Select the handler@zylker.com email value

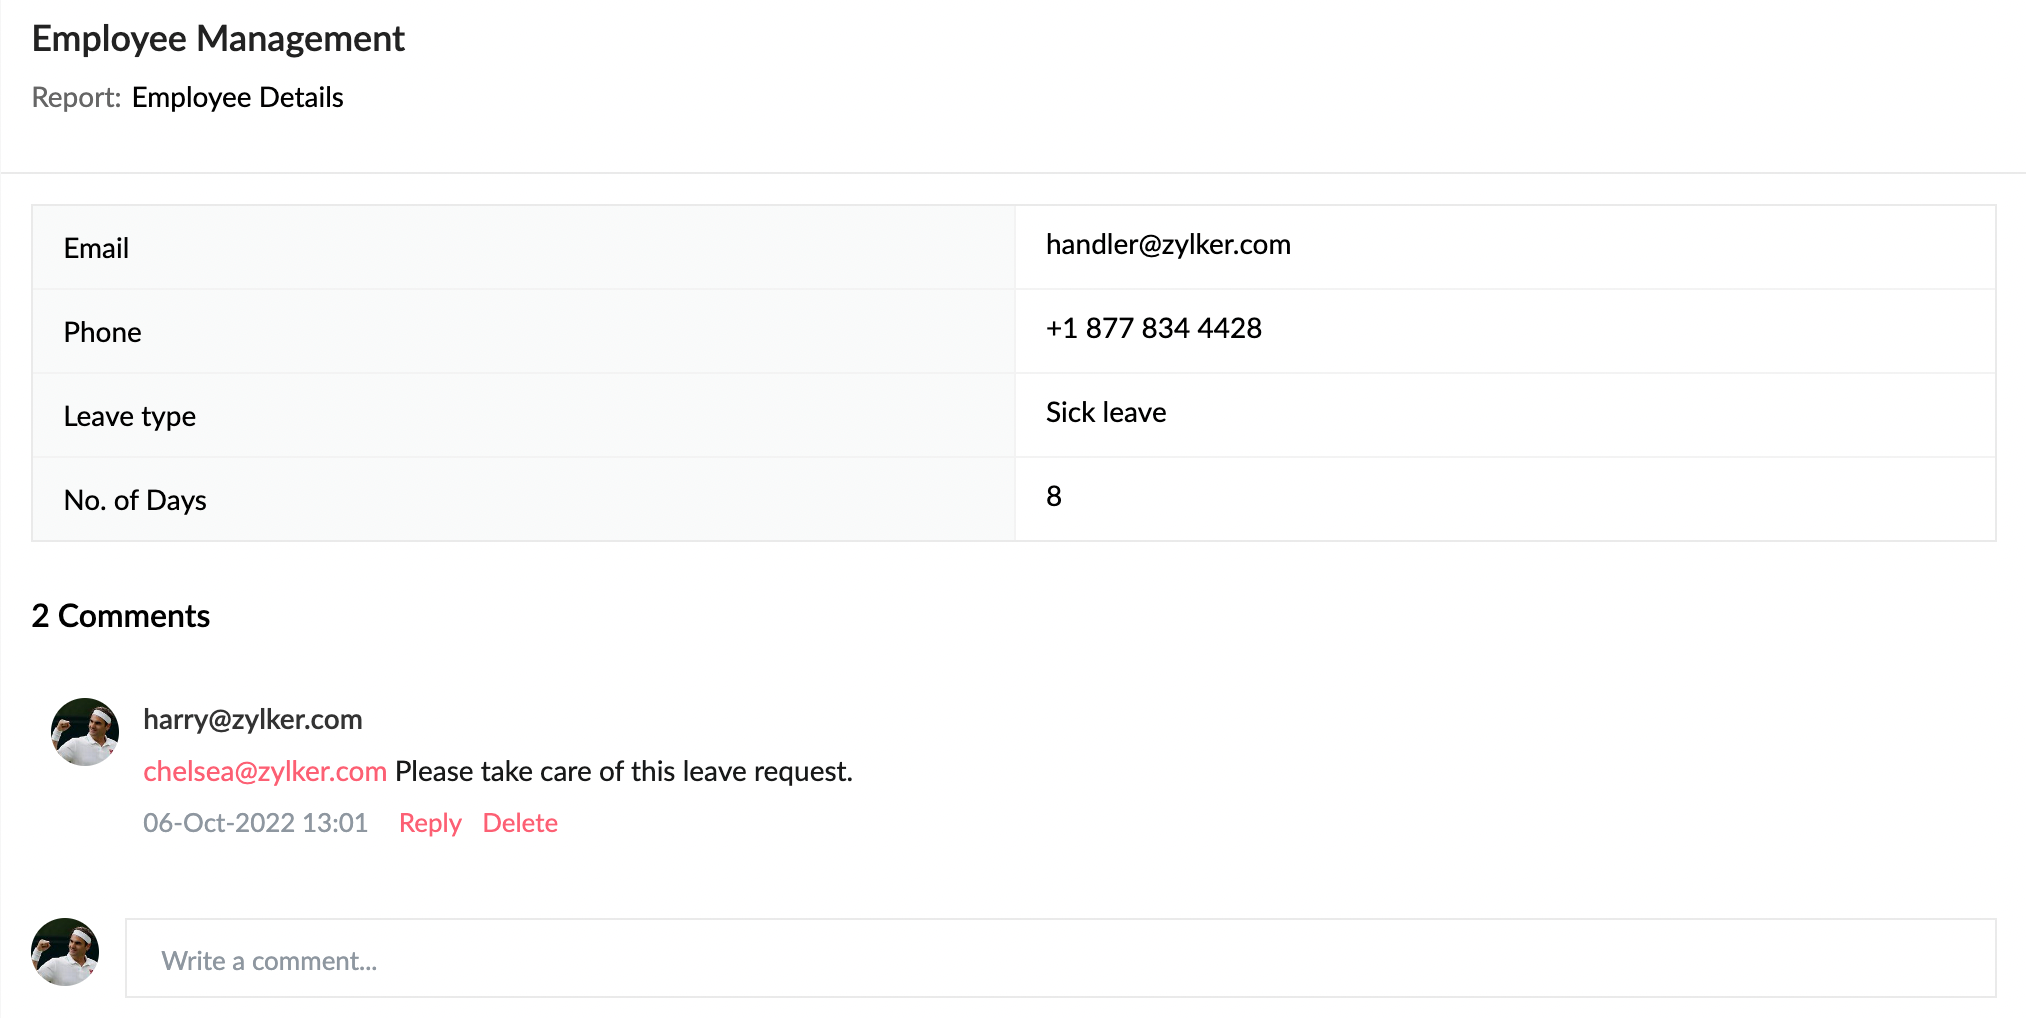[x=1168, y=245]
